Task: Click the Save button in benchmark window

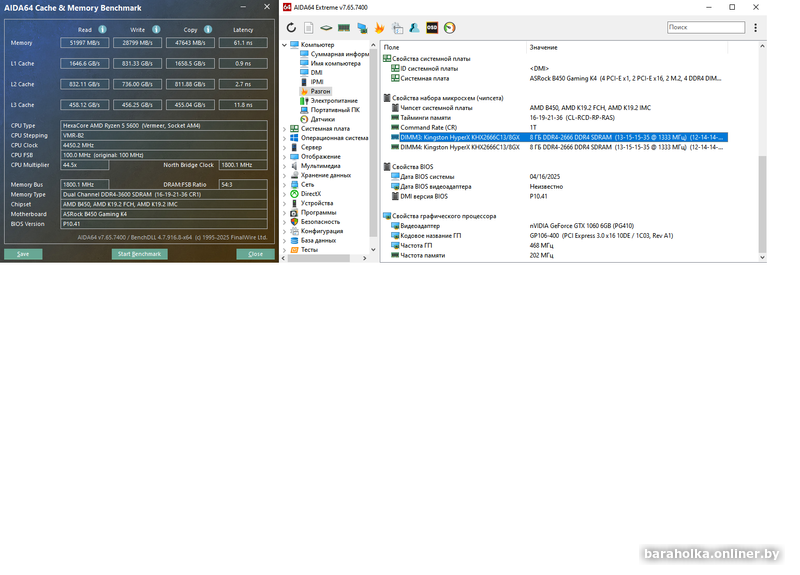Action: 23,254
